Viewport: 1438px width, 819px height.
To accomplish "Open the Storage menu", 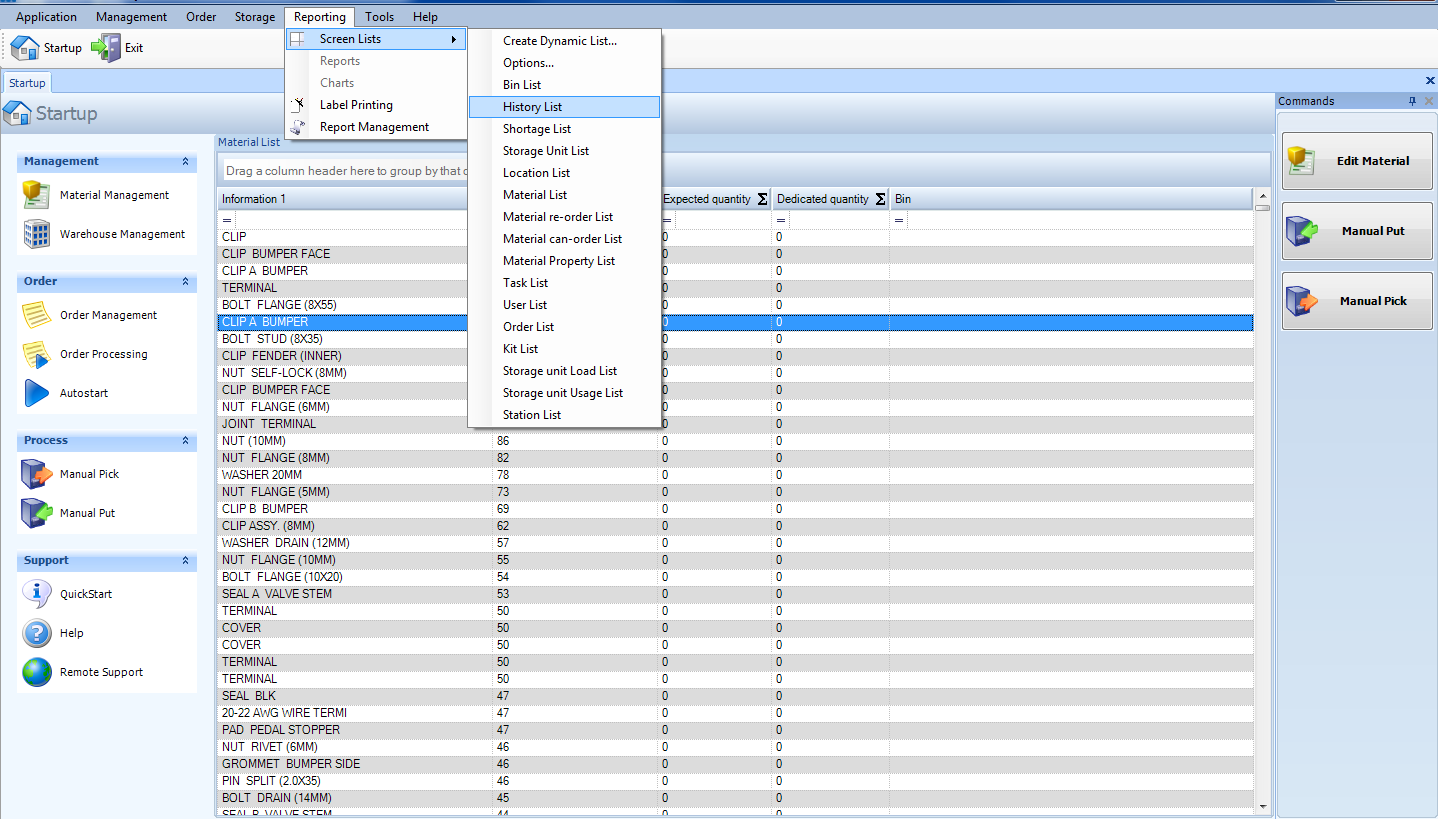I will click(x=254, y=17).
